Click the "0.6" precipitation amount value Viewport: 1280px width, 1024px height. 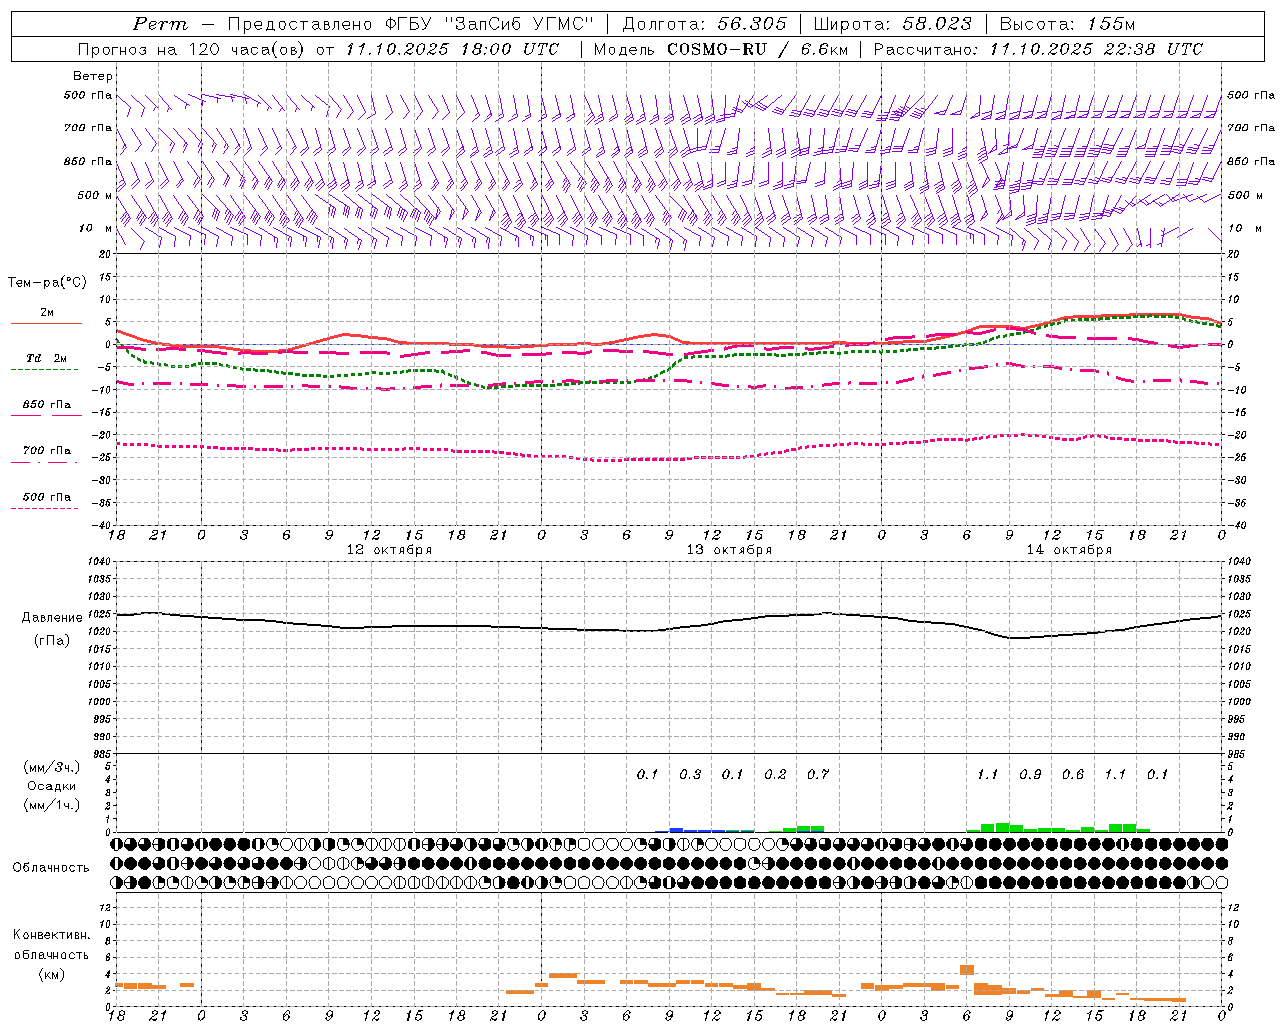point(1073,775)
